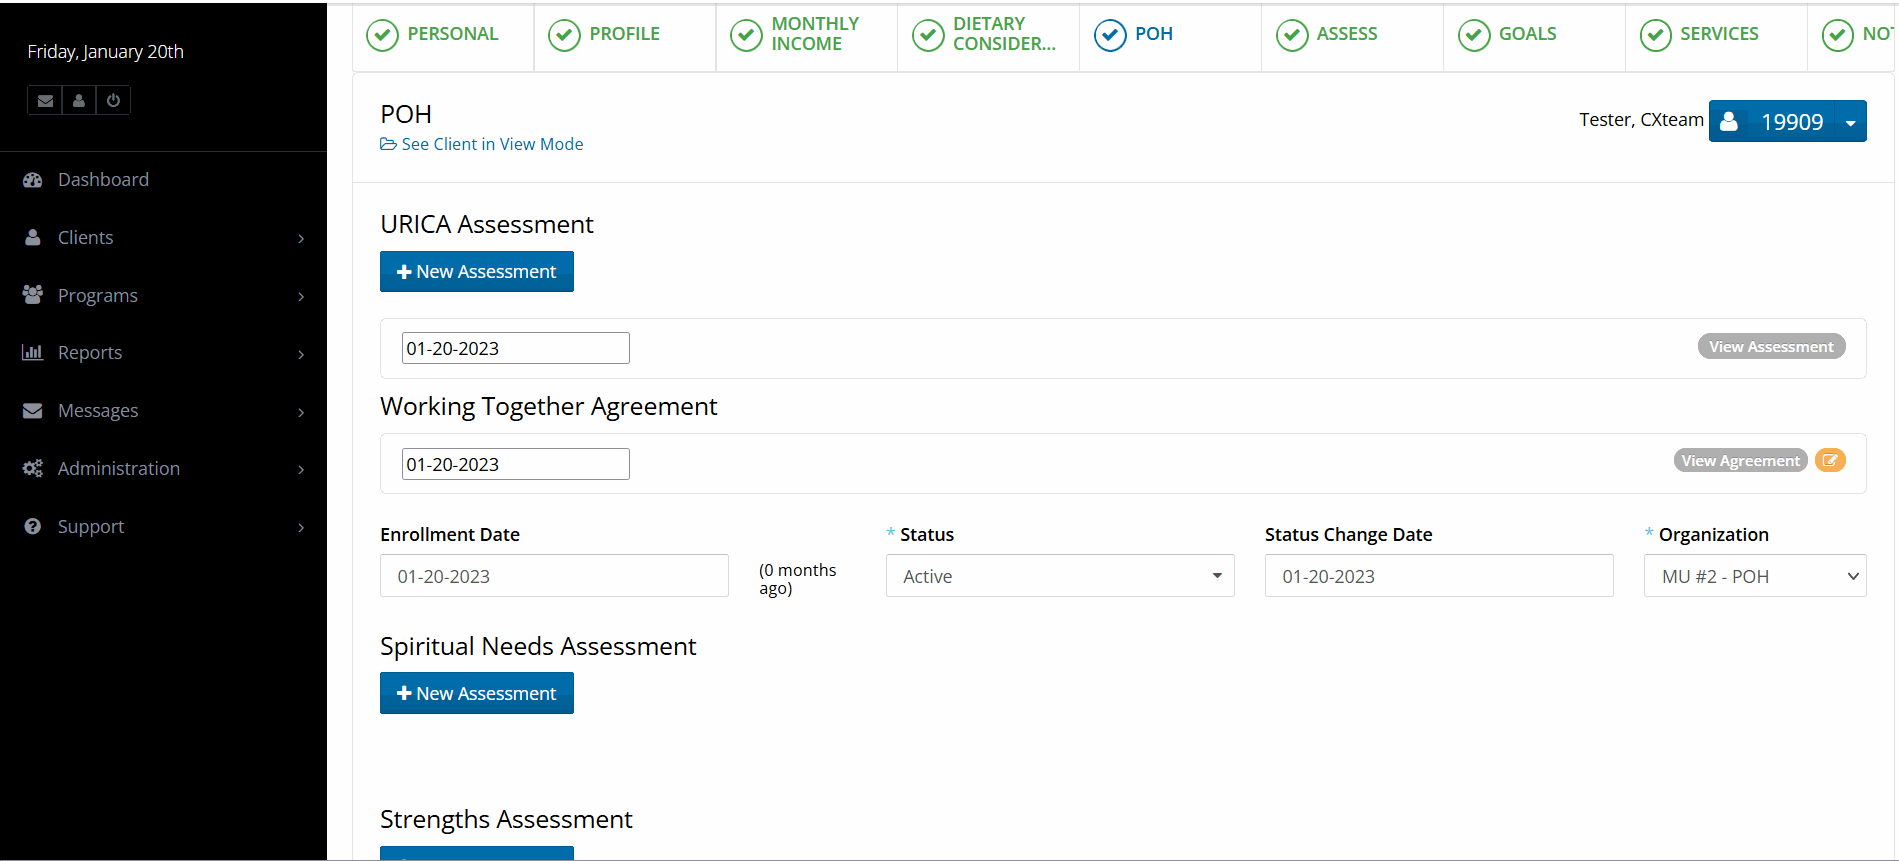Click the Dashboard gauge icon in sidebar
This screenshot has height=861, width=1899.
click(x=33, y=180)
